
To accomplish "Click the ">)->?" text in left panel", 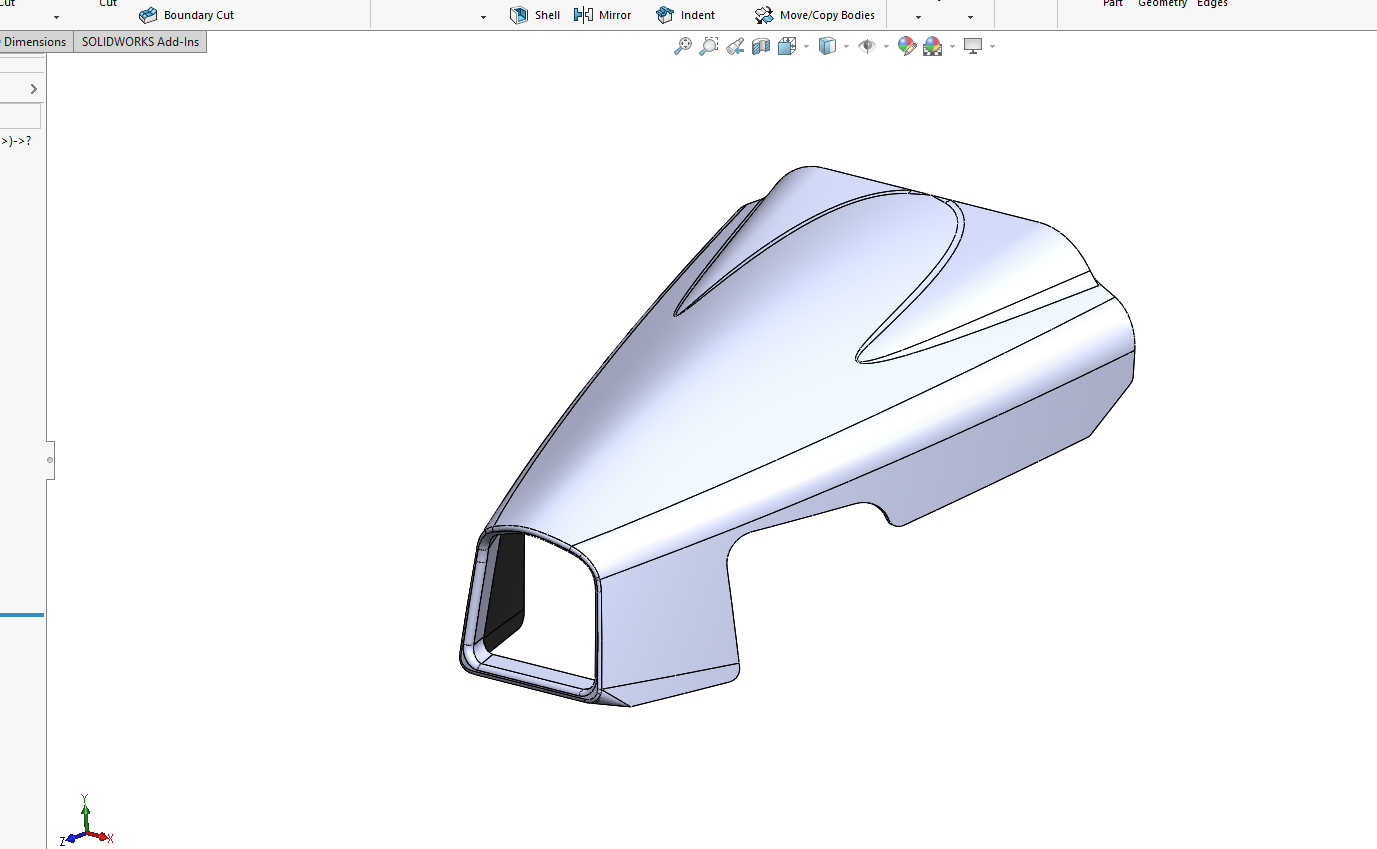I will (16, 141).
